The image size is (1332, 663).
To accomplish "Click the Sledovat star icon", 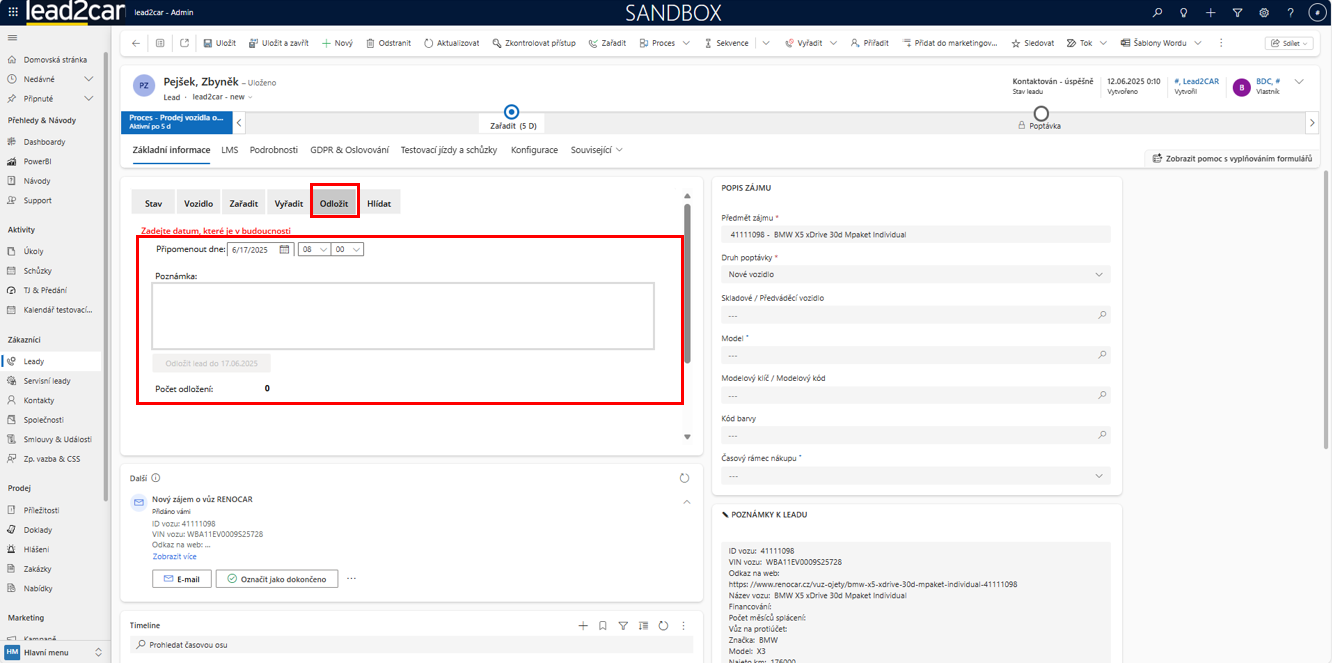I will (1016, 43).
